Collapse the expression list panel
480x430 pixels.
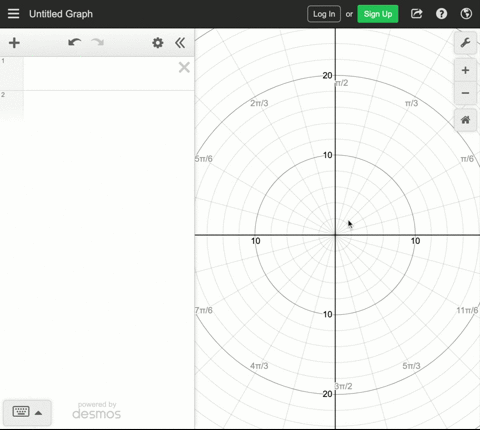click(x=180, y=43)
